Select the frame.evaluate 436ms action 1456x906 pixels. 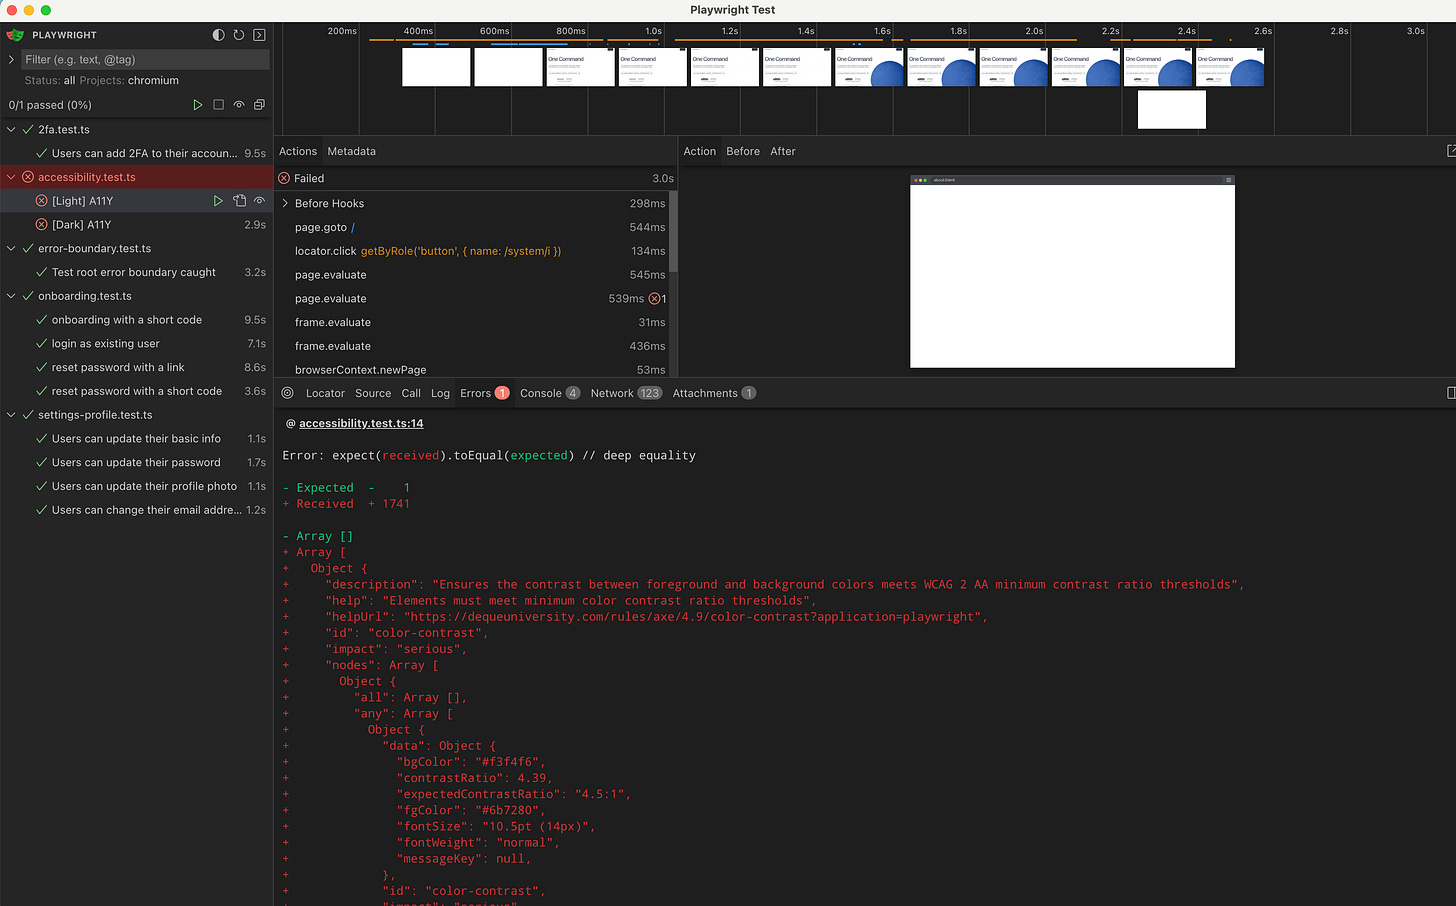[472, 346]
